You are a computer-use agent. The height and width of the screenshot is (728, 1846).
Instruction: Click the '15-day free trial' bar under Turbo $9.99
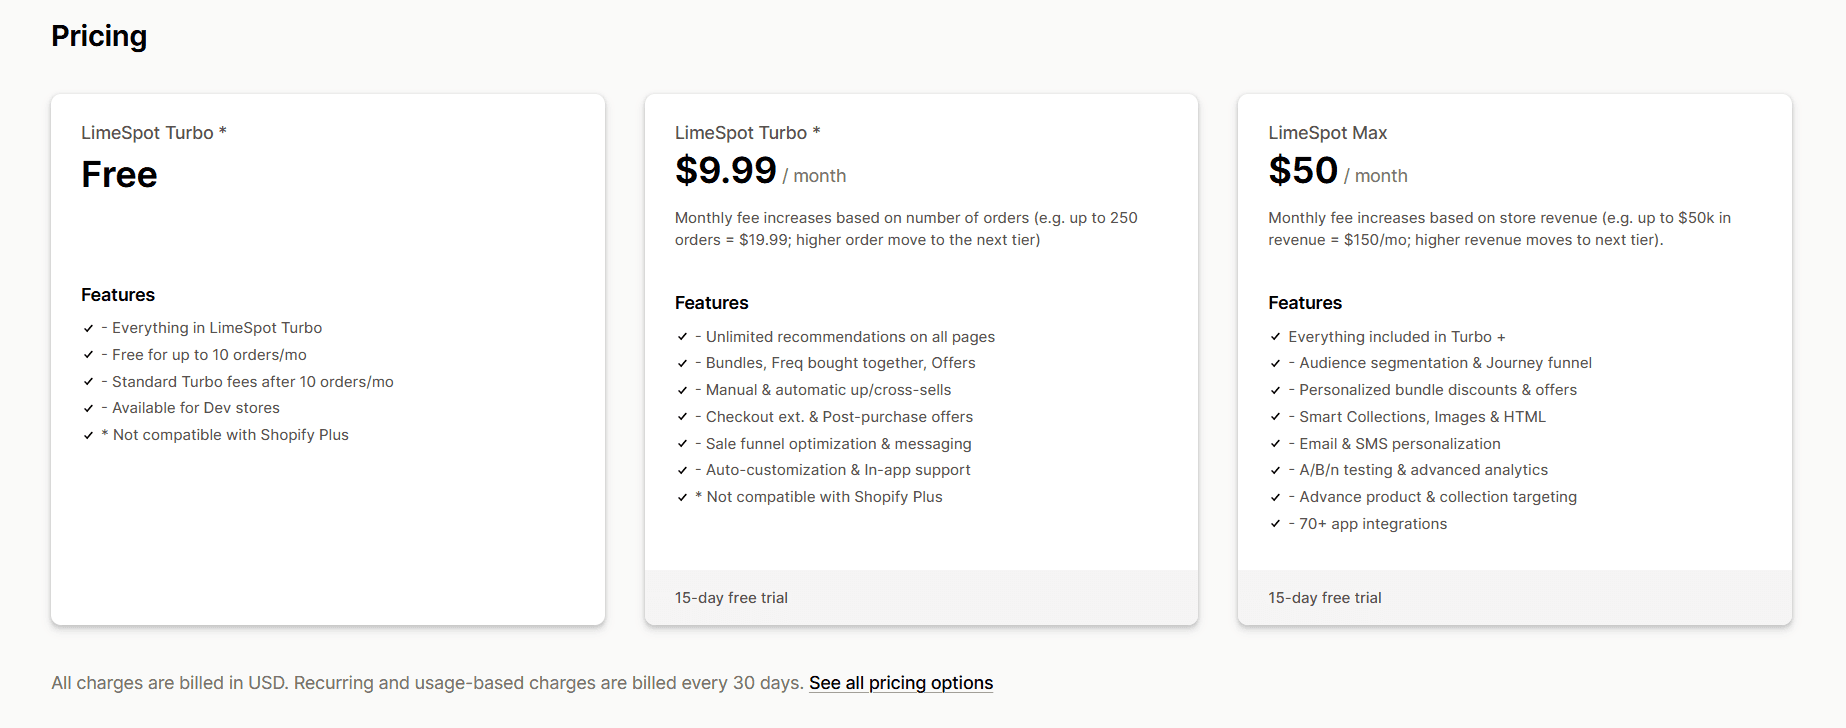[731, 598]
